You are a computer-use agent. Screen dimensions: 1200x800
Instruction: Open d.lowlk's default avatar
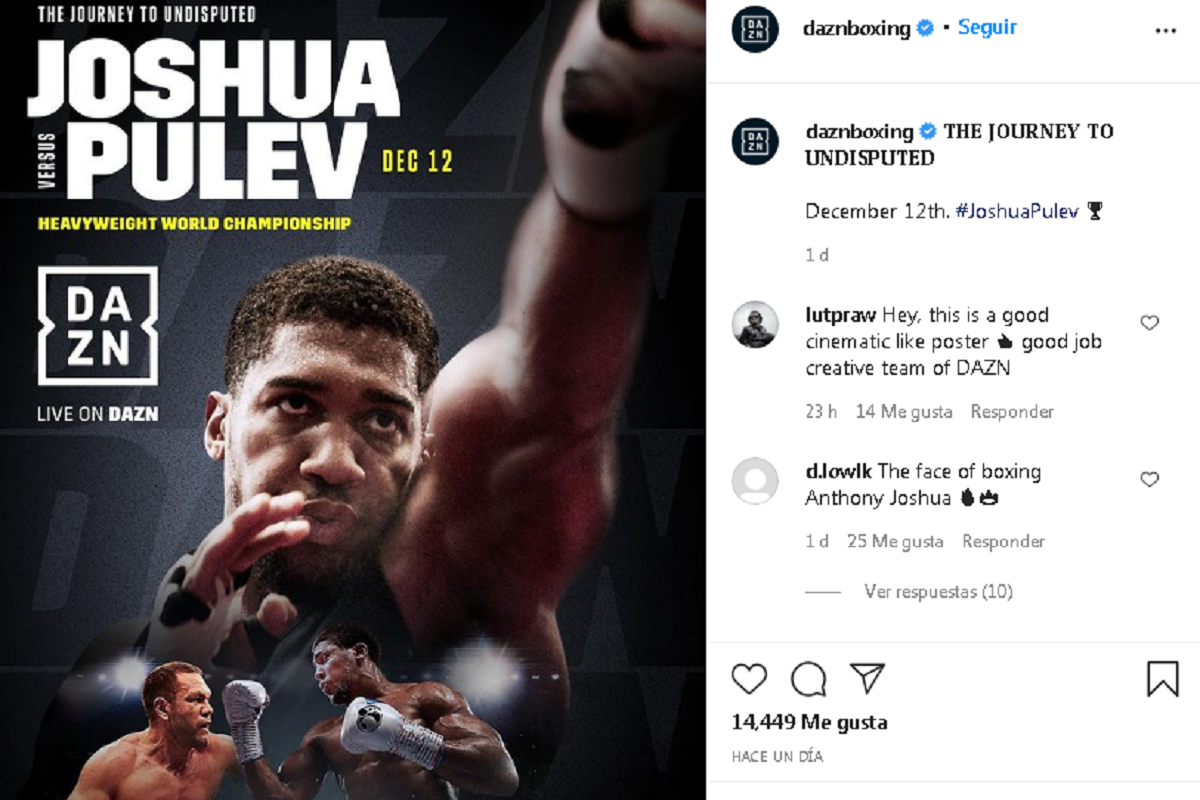pos(755,481)
